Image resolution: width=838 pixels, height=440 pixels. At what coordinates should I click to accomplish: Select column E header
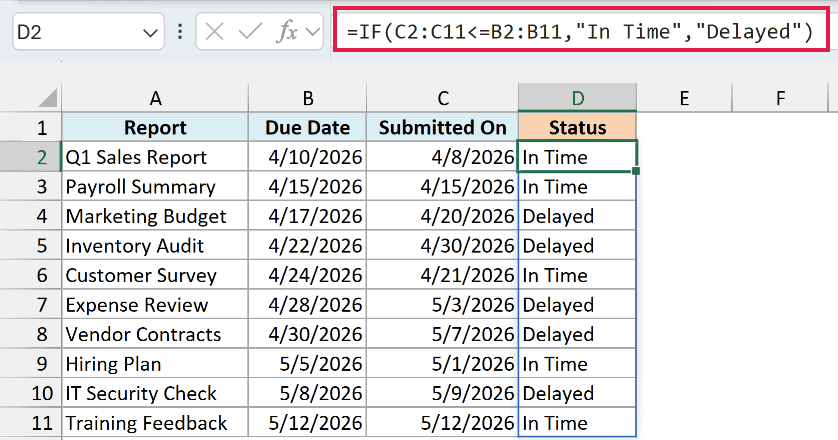684,98
